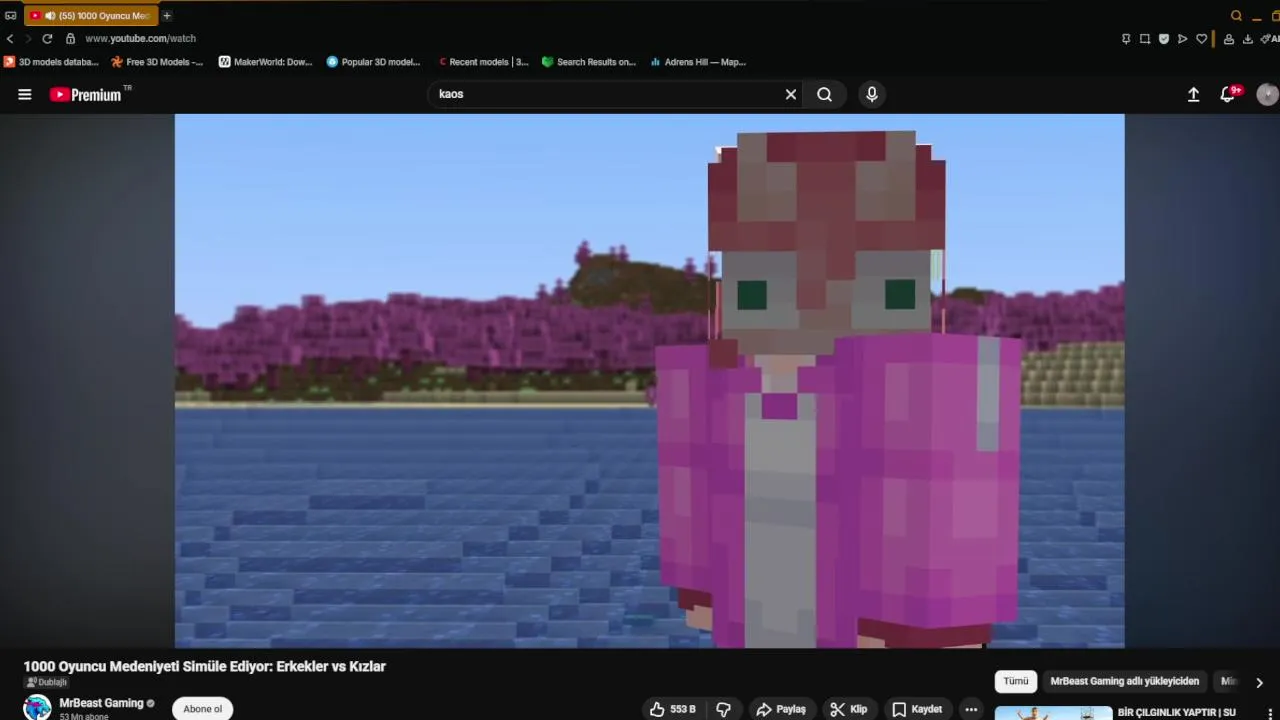Viewport: 1280px width, 720px height.
Task: Open the notifications bell
Action: [x=1229, y=94]
